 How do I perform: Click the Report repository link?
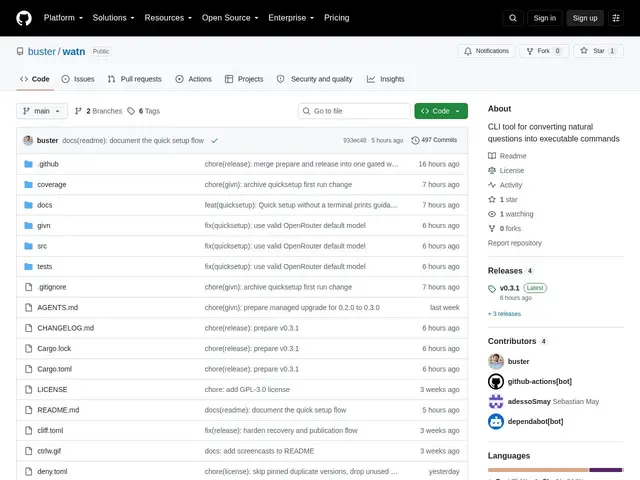click(x=515, y=243)
